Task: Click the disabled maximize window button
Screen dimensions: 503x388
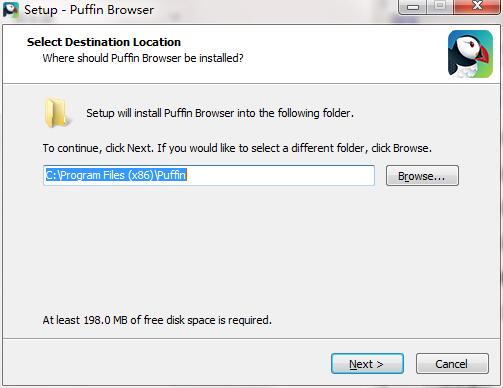Action: pyautogui.click(x=440, y=7)
